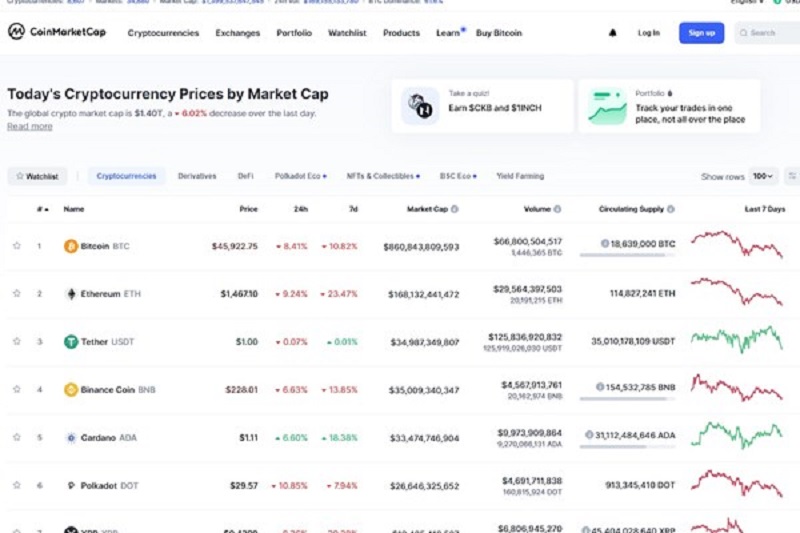Click the Polkadot coin icon
800x533 pixels.
pyautogui.click(x=71, y=486)
